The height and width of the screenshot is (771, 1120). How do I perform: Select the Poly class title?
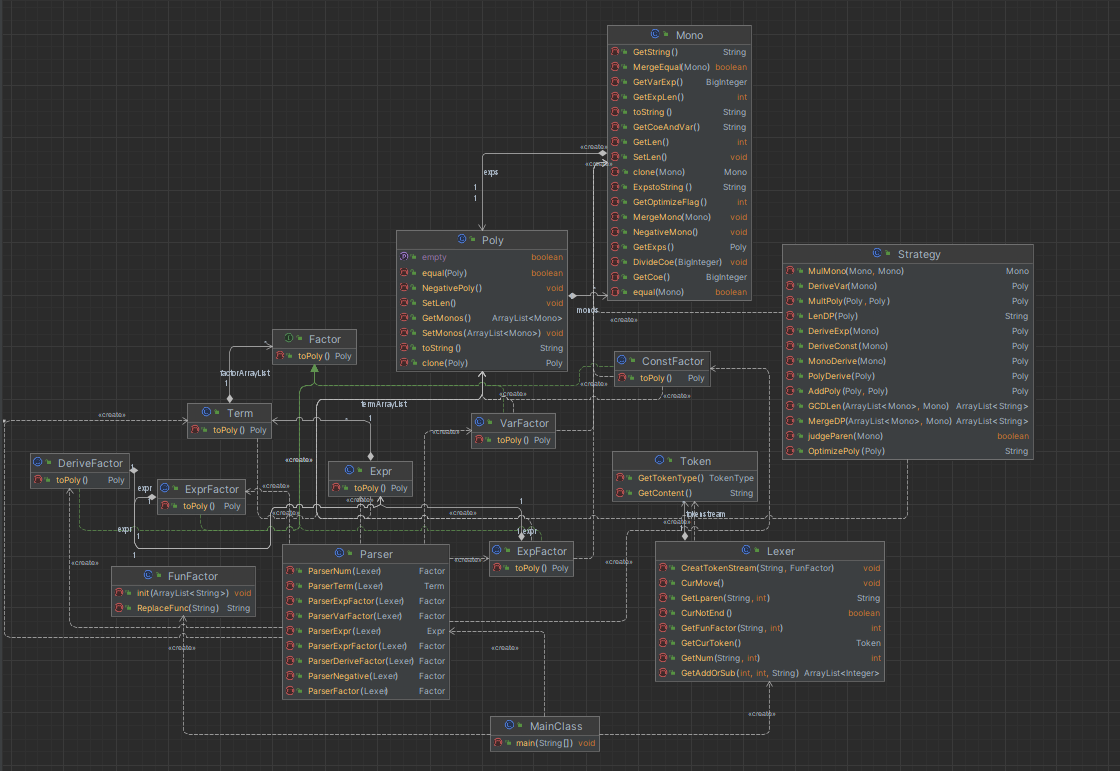[493, 240]
